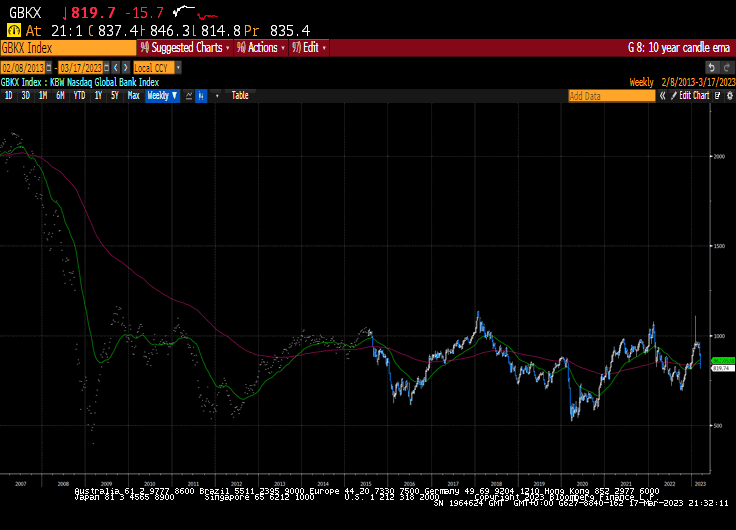Select the 1D period
This screenshot has height=530, width=736.
point(9,96)
